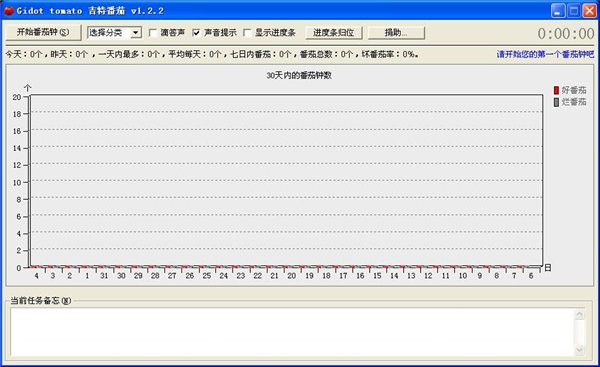Click the y-axis value 20

coord(16,97)
